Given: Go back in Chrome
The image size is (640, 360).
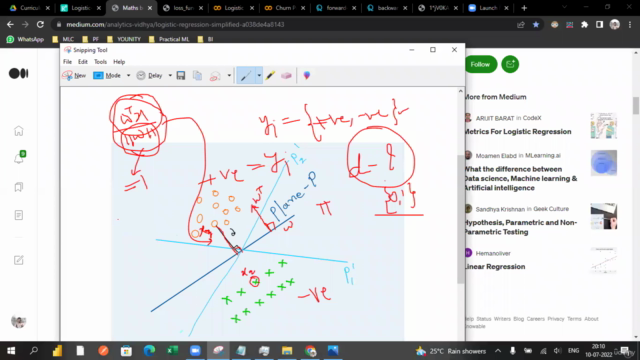Looking at the screenshot, I should point(10,24).
